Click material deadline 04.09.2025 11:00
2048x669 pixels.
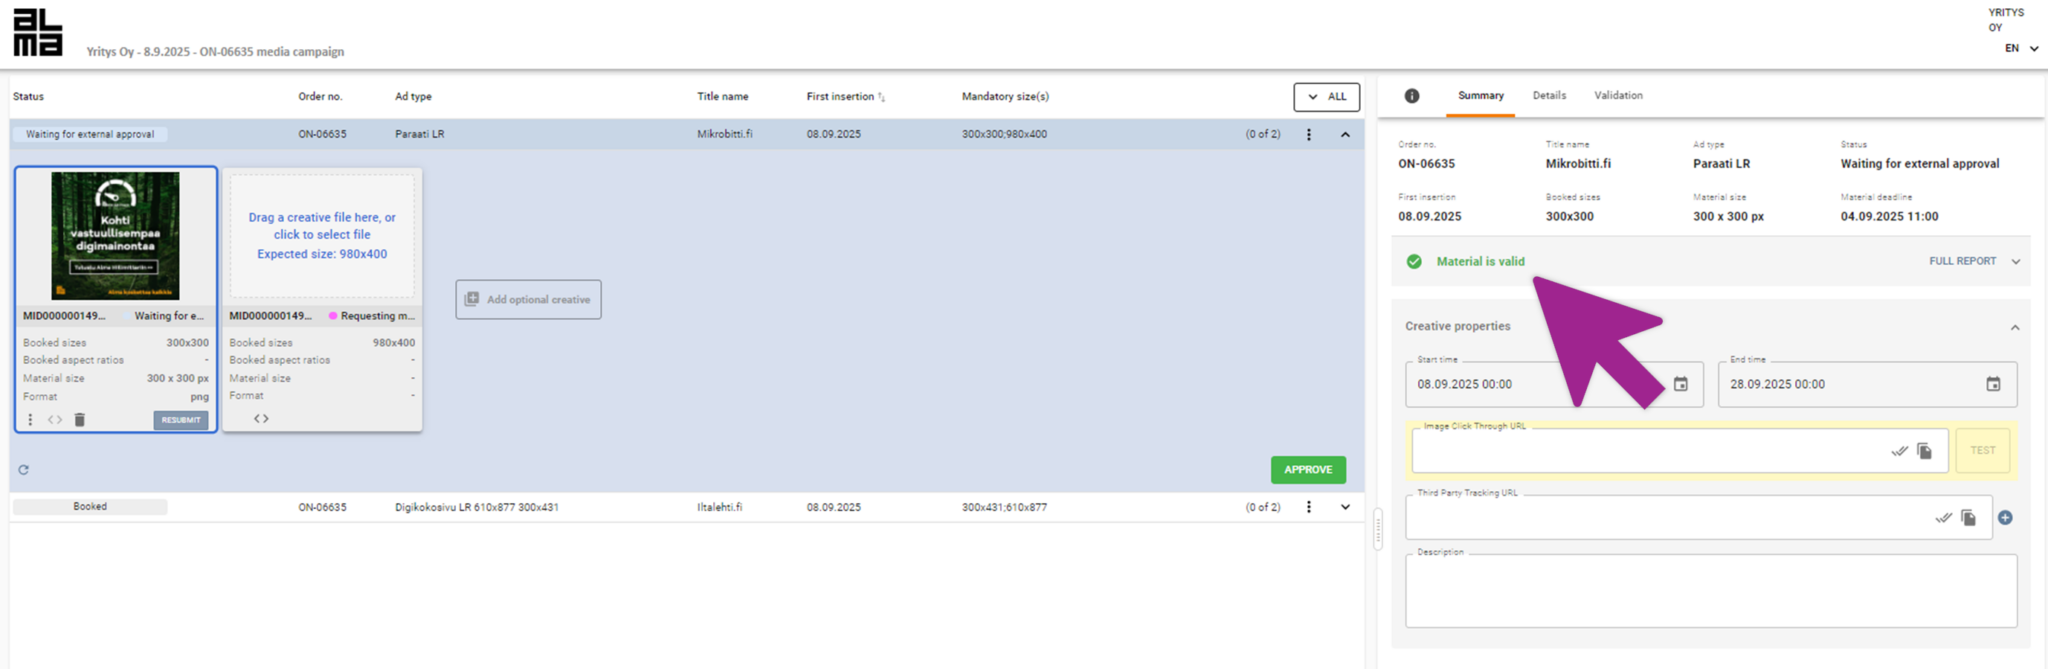[x=1889, y=216]
